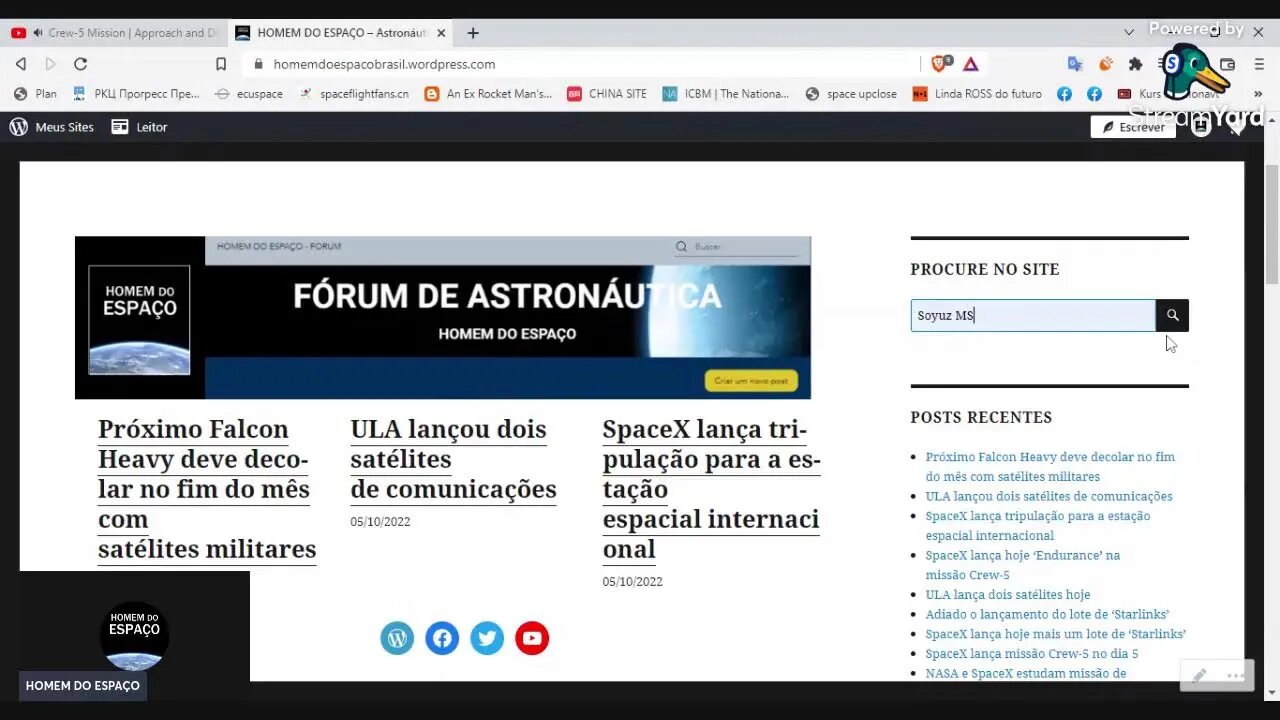Open the SpaceX lança tripulação headline
Viewport: 1280px width, 720px height.
711,489
